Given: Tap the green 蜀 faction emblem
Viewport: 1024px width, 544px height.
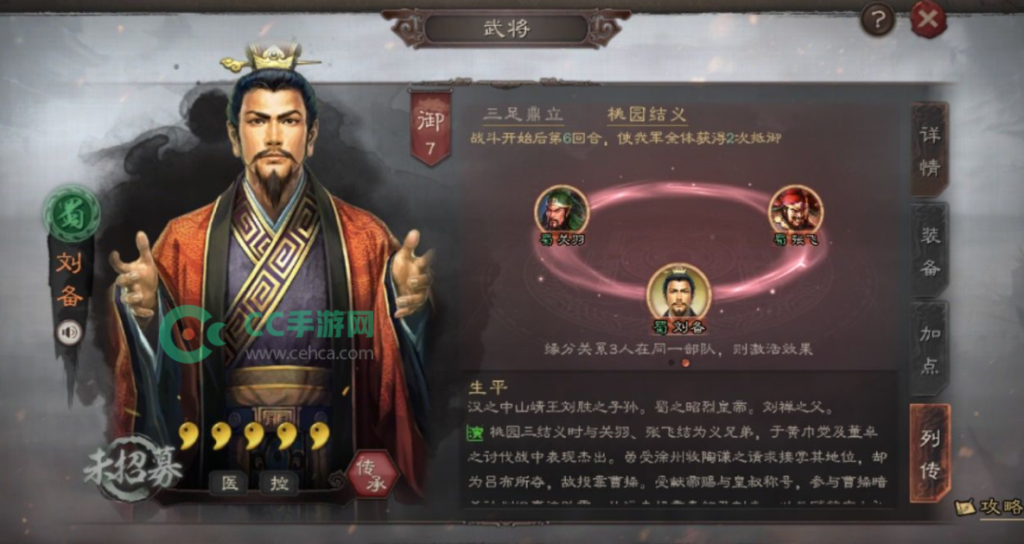Looking at the screenshot, I should coord(72,214).
